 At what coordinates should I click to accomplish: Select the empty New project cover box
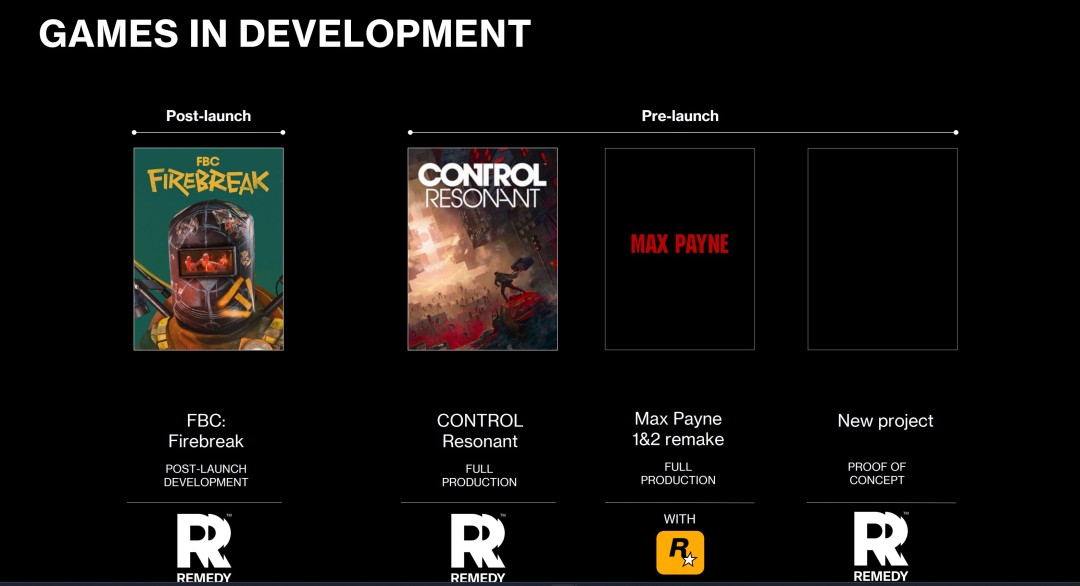click(882, 249)
